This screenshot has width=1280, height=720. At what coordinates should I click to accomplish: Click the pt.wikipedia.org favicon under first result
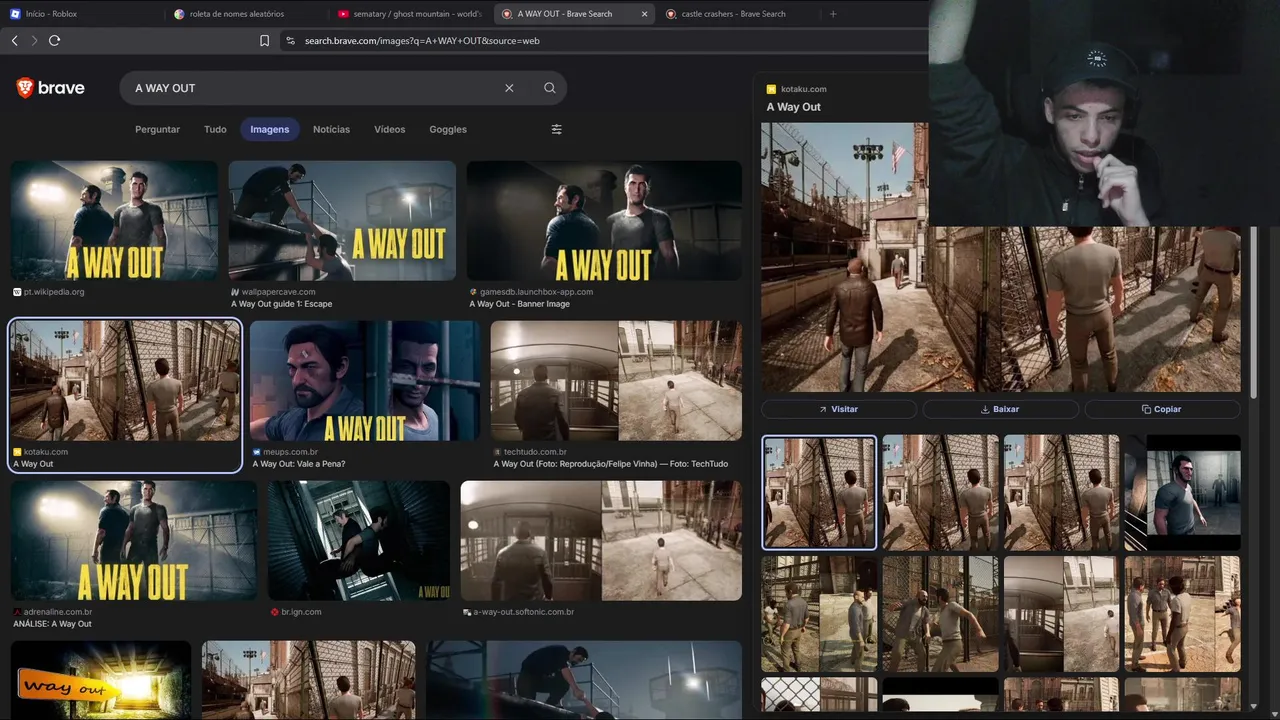[x=17, y=292]
